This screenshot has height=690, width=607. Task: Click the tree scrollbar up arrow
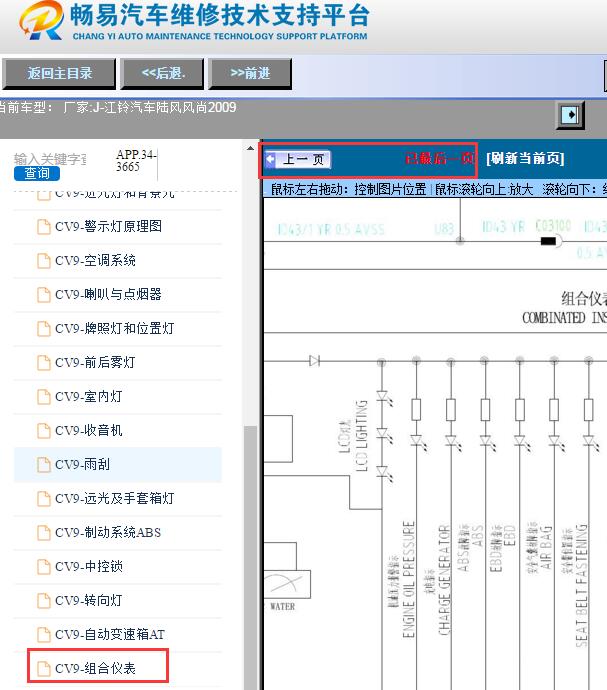coord(250,148)
